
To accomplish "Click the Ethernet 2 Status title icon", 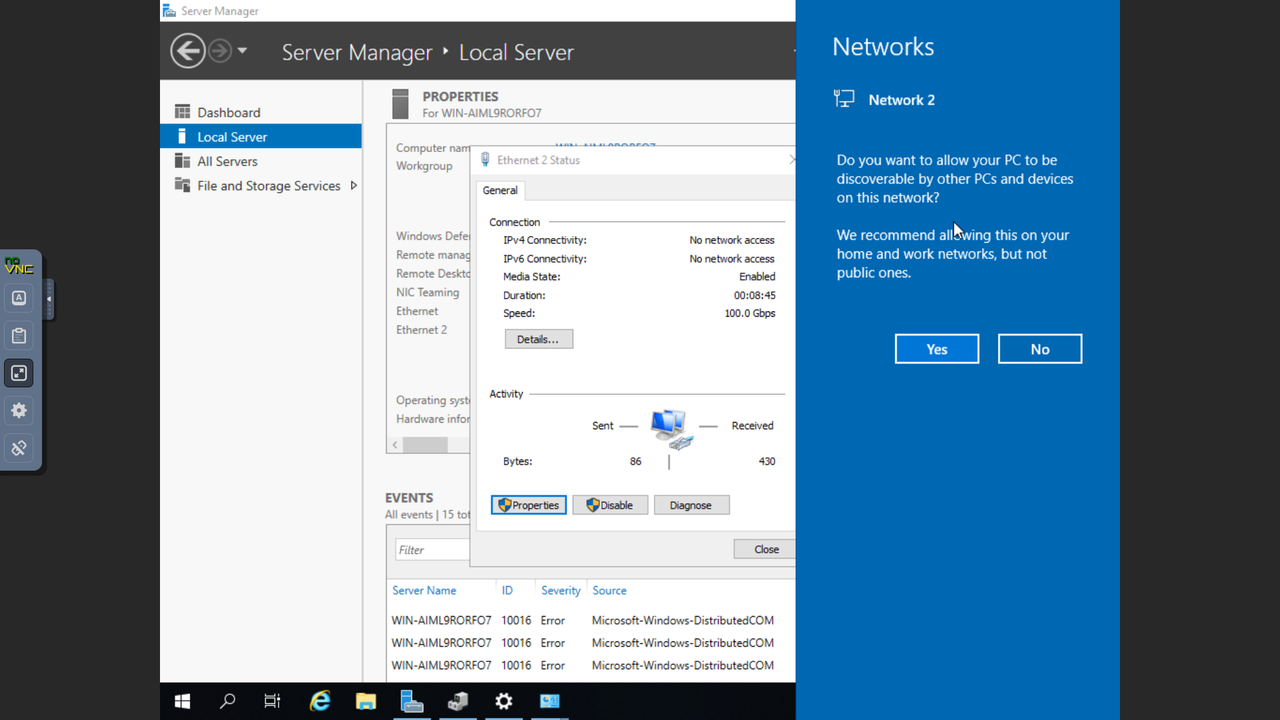I will tap(485, 160).
